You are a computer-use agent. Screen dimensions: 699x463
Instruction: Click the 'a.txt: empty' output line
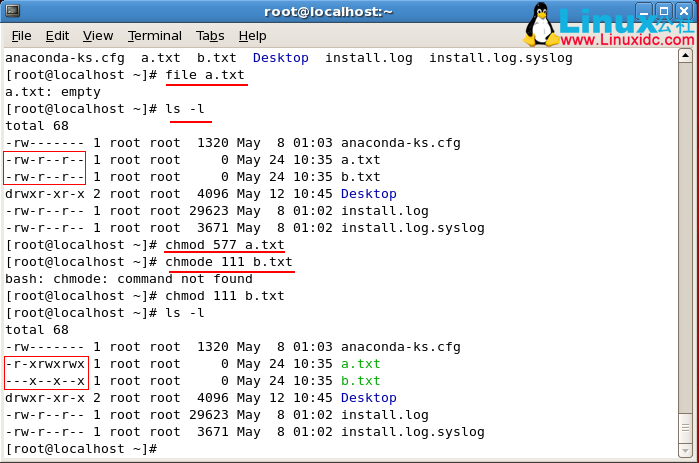tap(53, 92)
